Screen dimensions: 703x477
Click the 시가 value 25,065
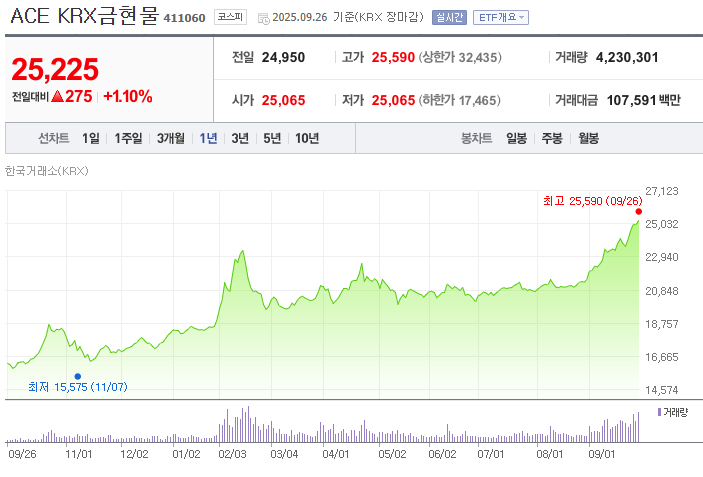[283, 100]
